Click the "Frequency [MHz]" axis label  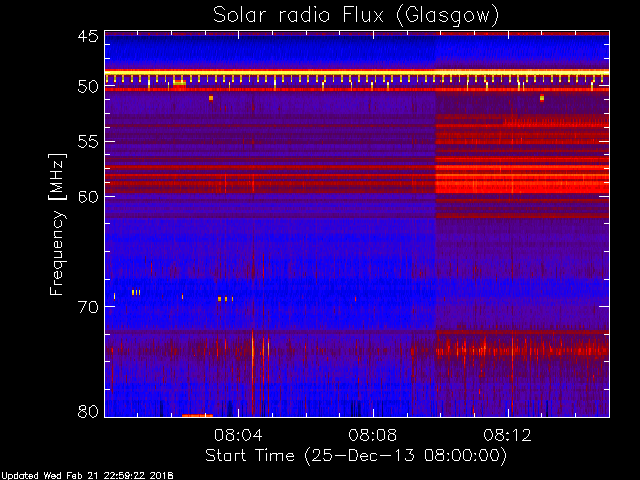57,224
